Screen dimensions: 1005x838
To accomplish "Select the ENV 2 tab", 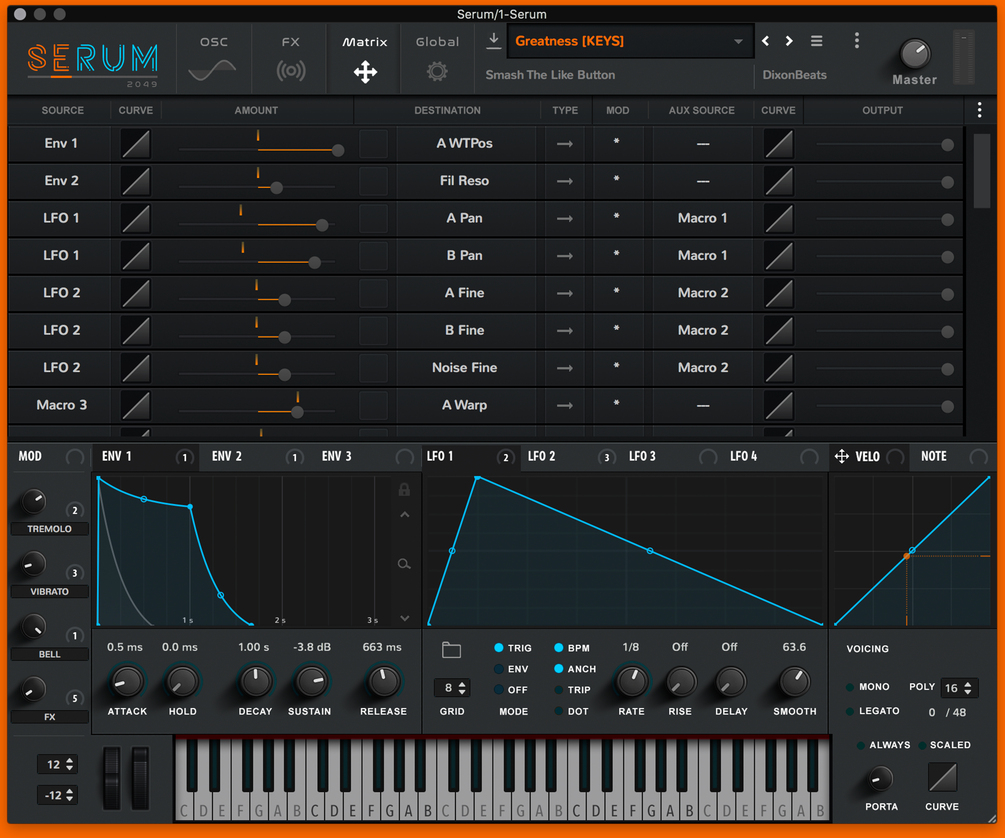I will point(227,457).
